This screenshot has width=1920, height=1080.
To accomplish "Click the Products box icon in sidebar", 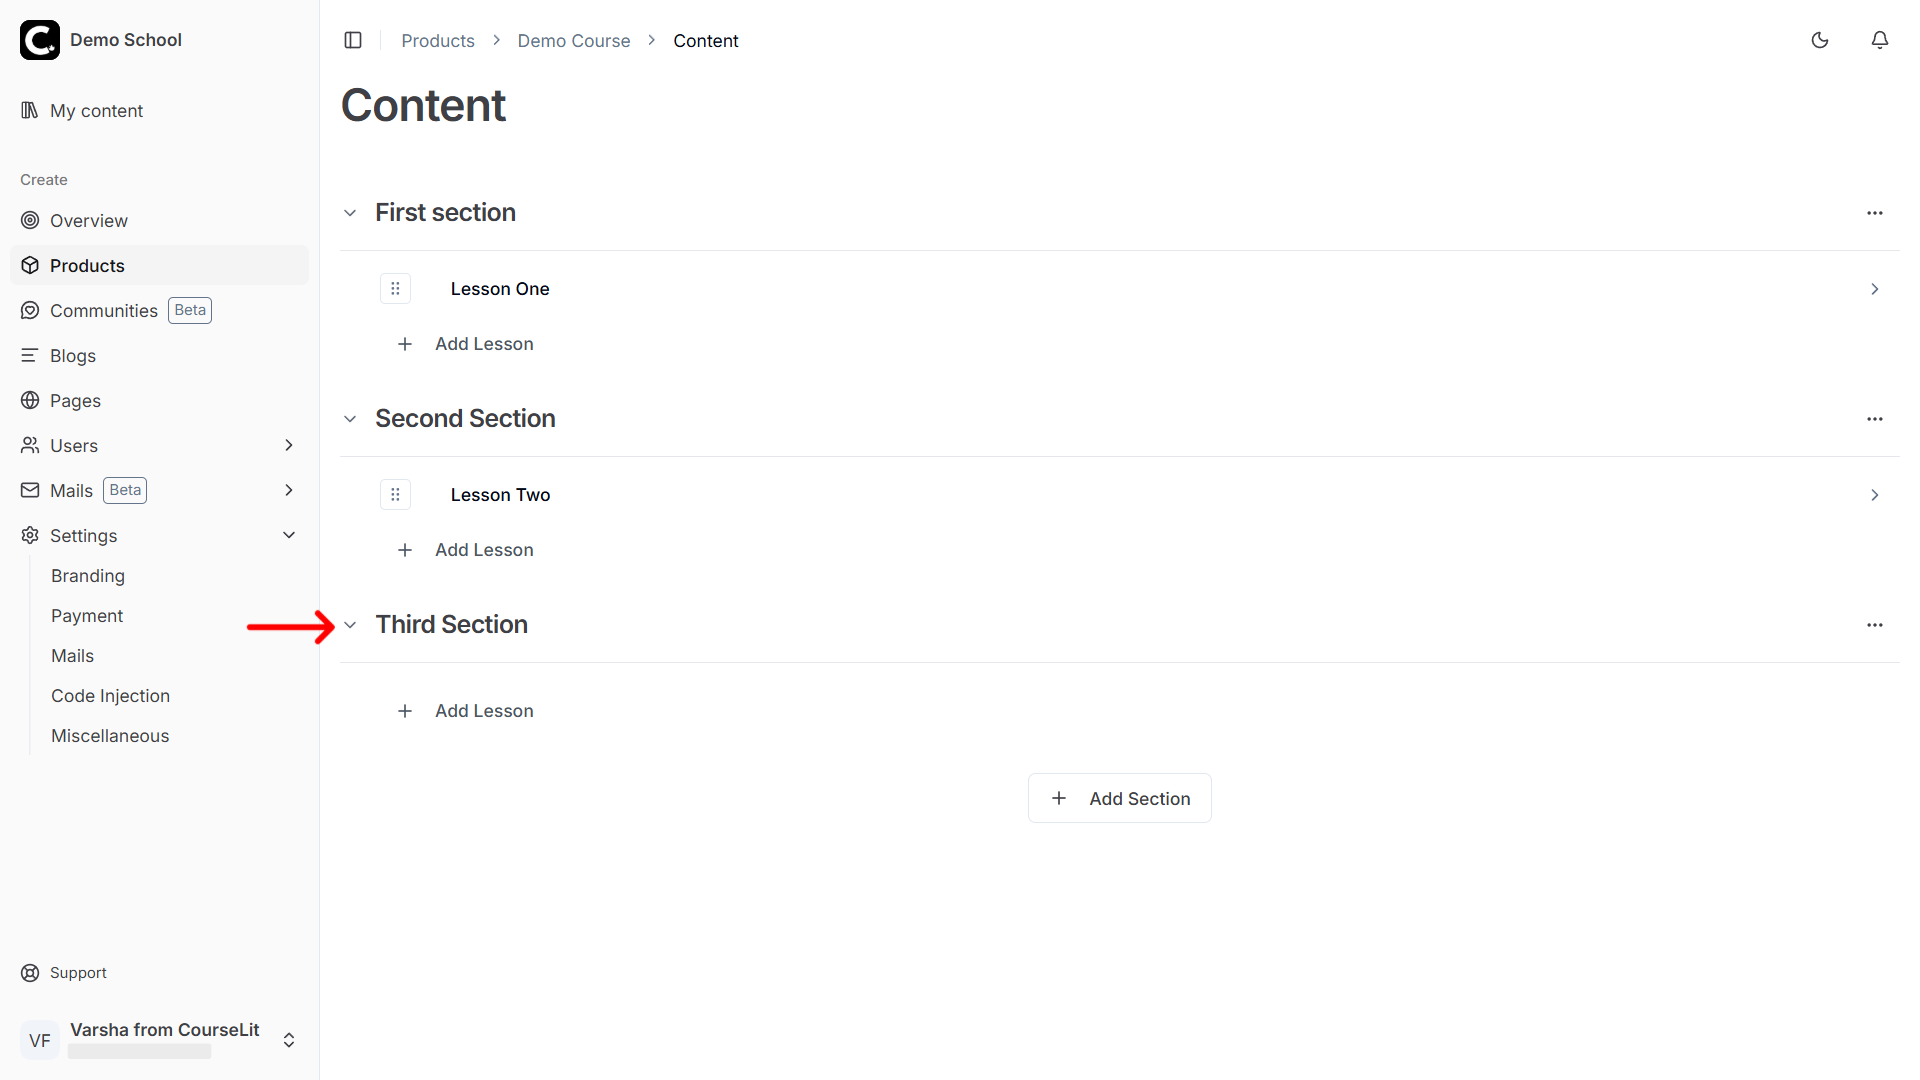I will point(30,265).
